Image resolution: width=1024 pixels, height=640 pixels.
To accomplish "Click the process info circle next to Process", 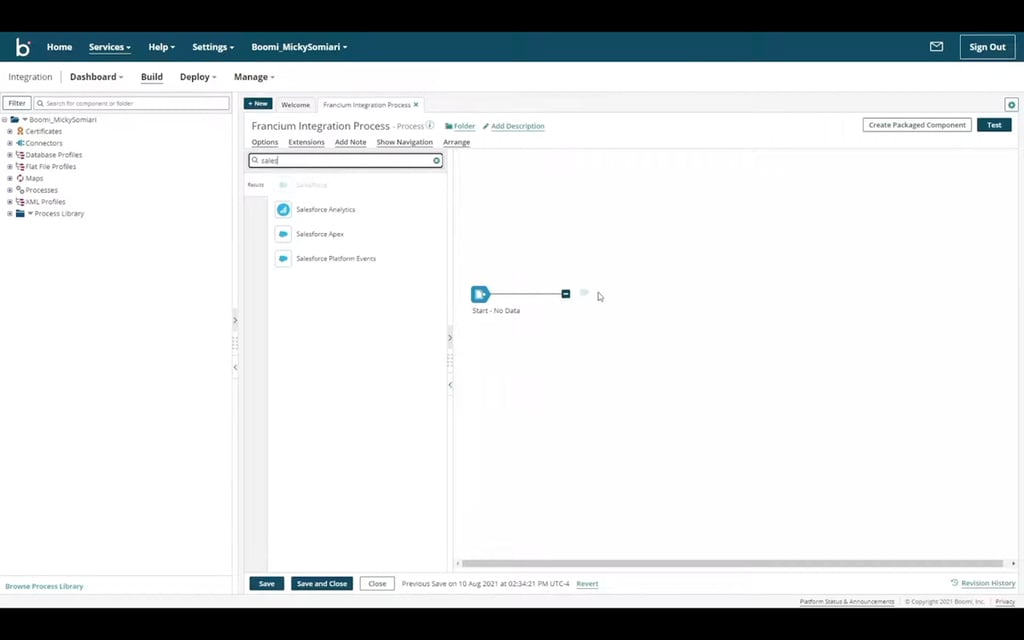I will coord(431,126).
